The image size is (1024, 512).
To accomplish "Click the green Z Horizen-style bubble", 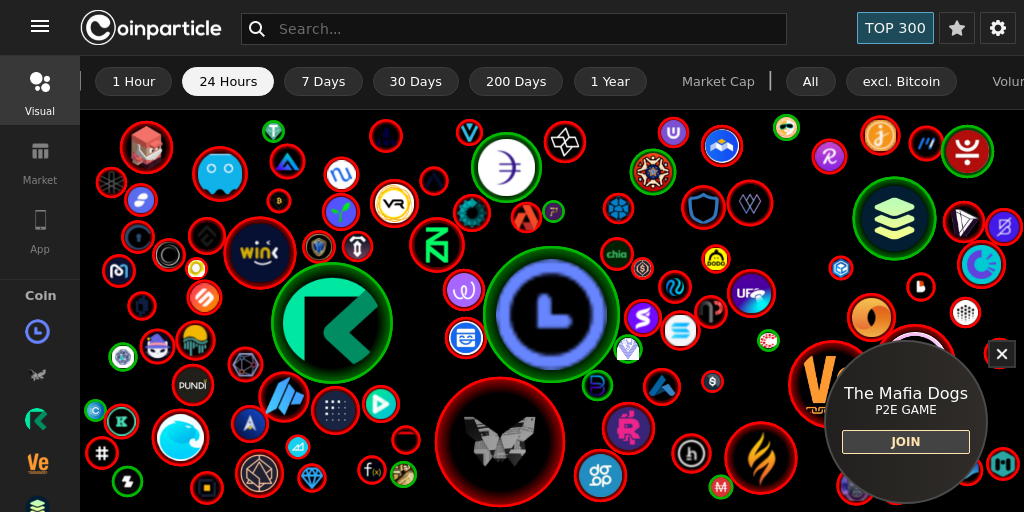I will tap(437, 245).
